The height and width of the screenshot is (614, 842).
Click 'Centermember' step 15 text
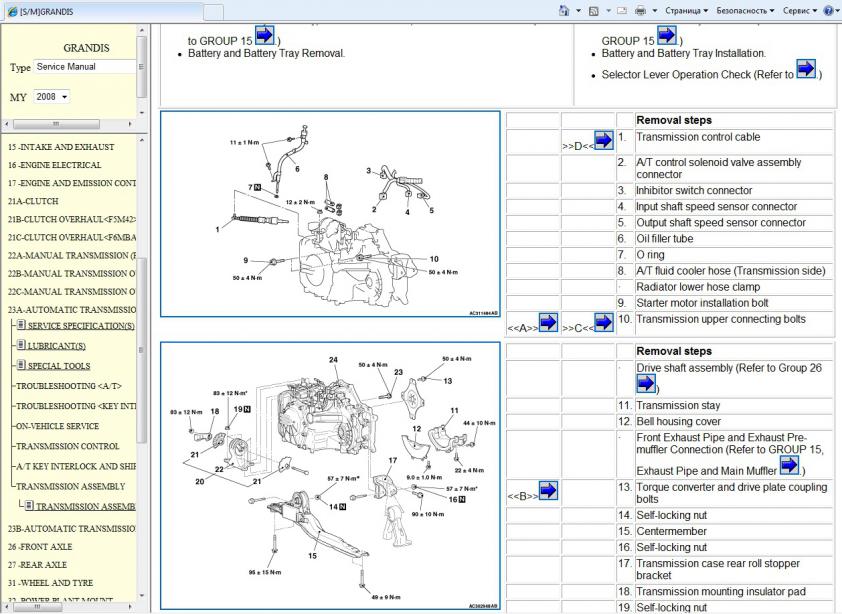671,531
